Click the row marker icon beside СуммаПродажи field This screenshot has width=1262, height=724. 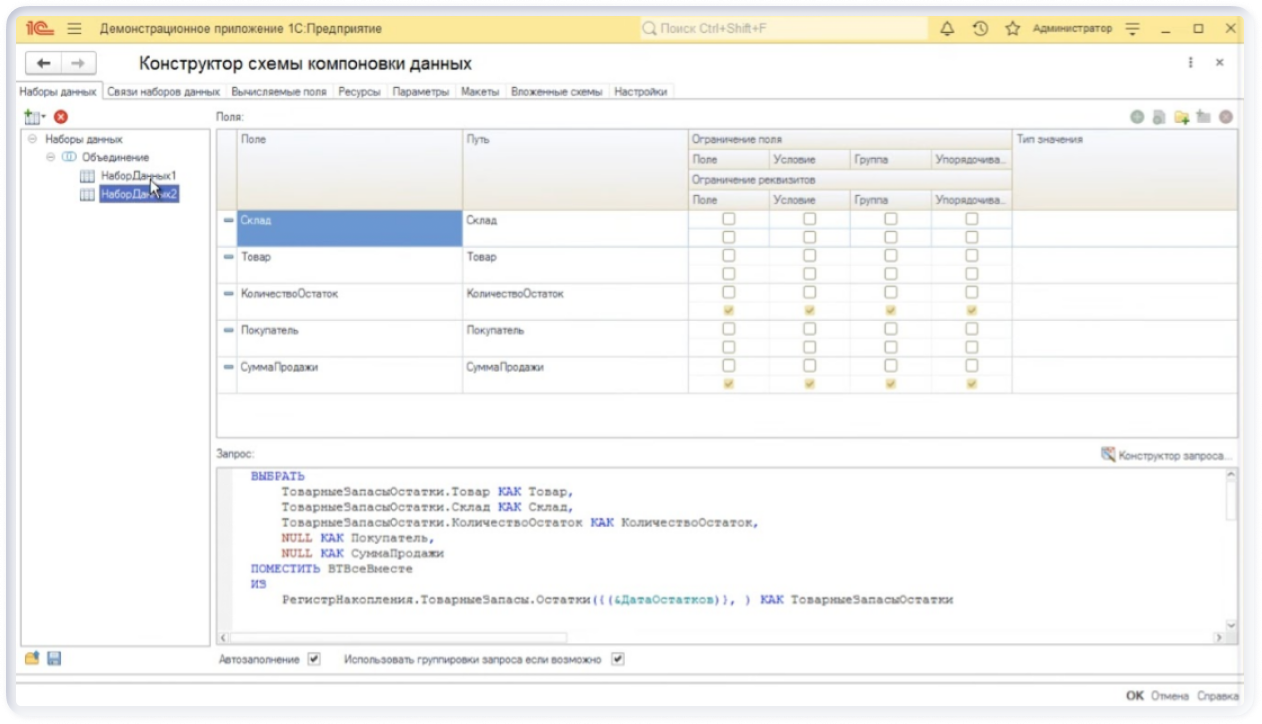(228, 367)
